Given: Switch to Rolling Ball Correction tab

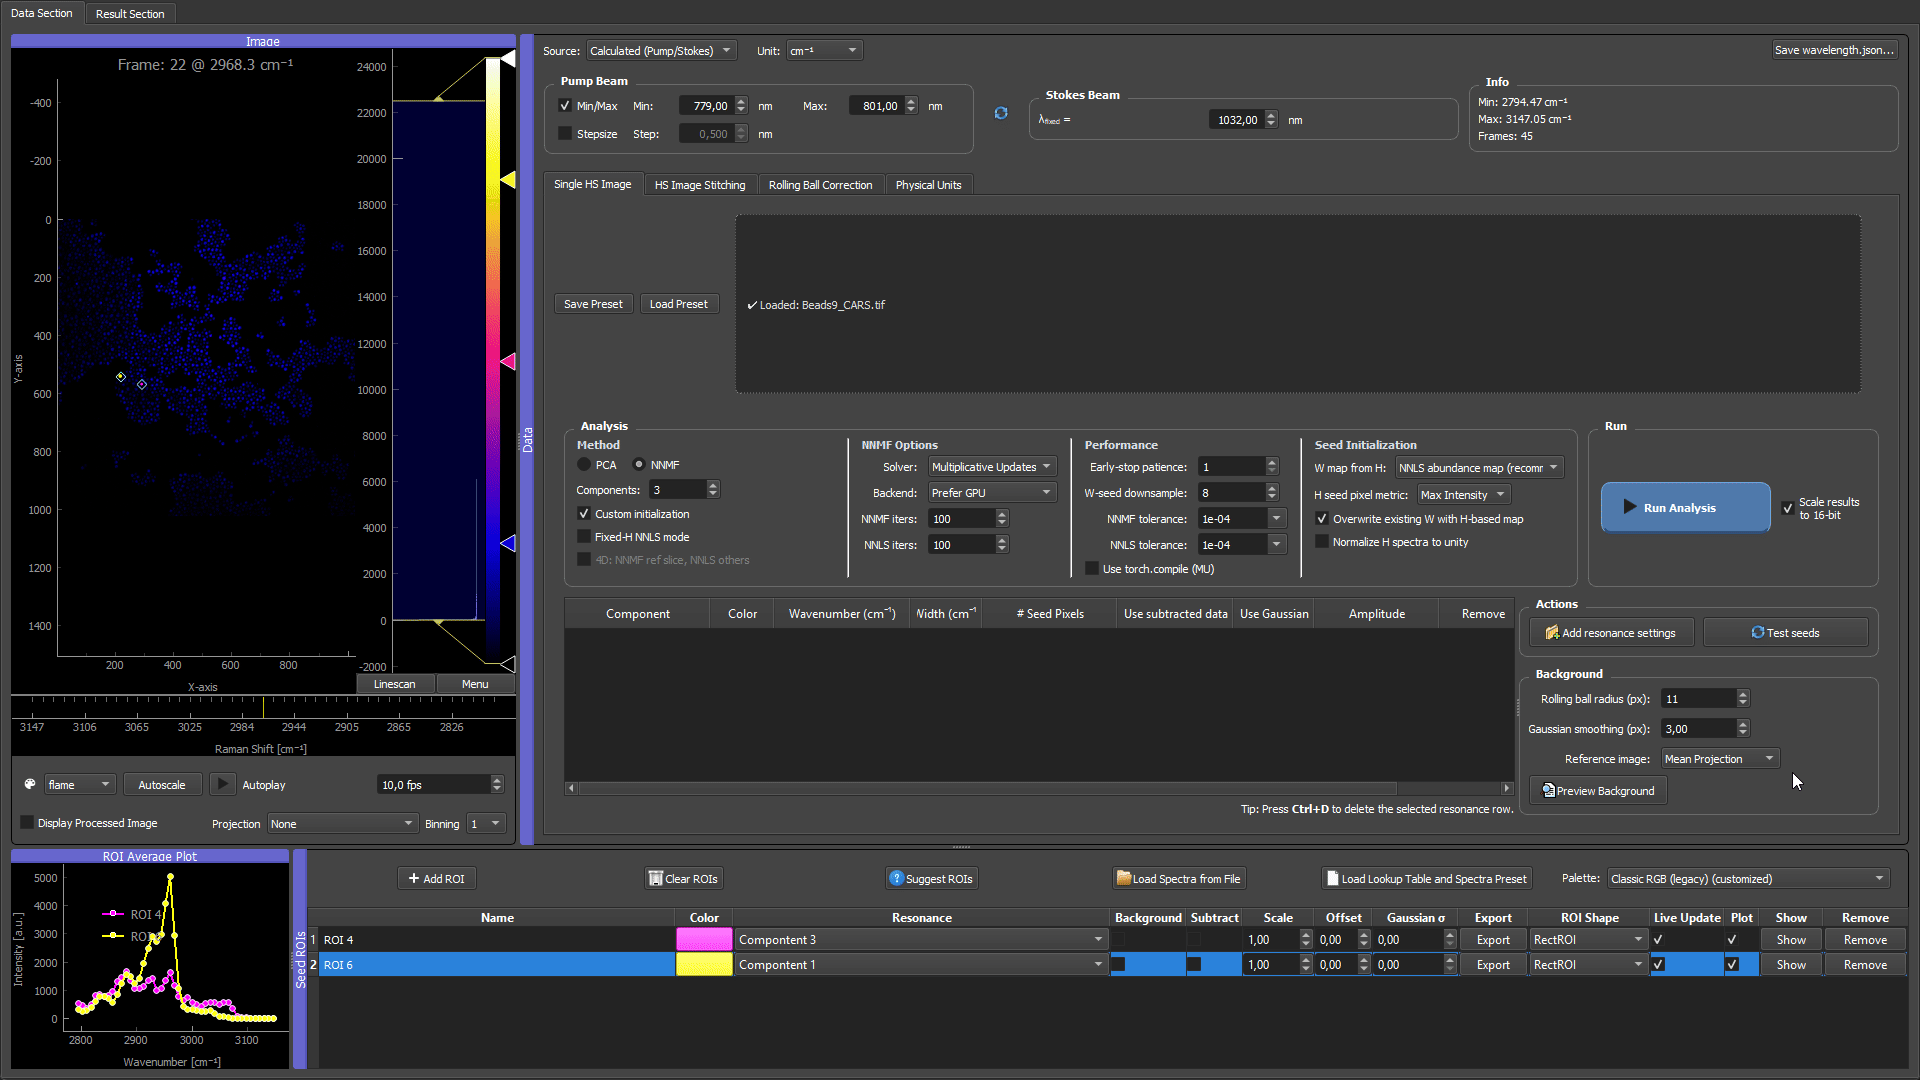Looking at the screenshot, I should [820, 185].
